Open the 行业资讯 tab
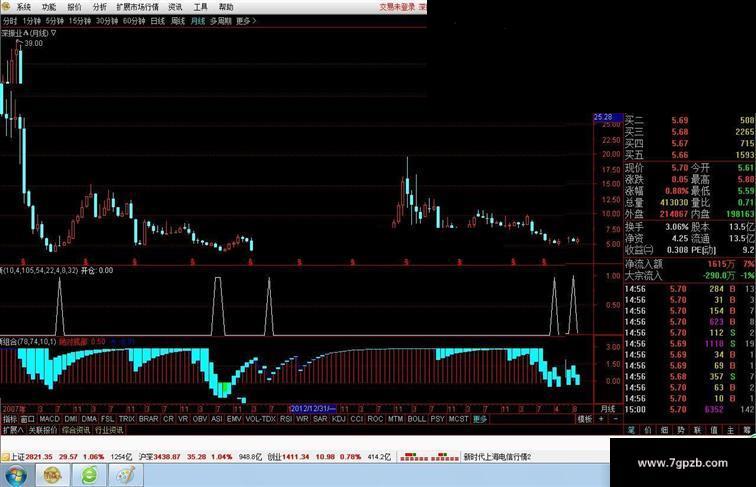756x487 pixels. [x=109, y=430]
